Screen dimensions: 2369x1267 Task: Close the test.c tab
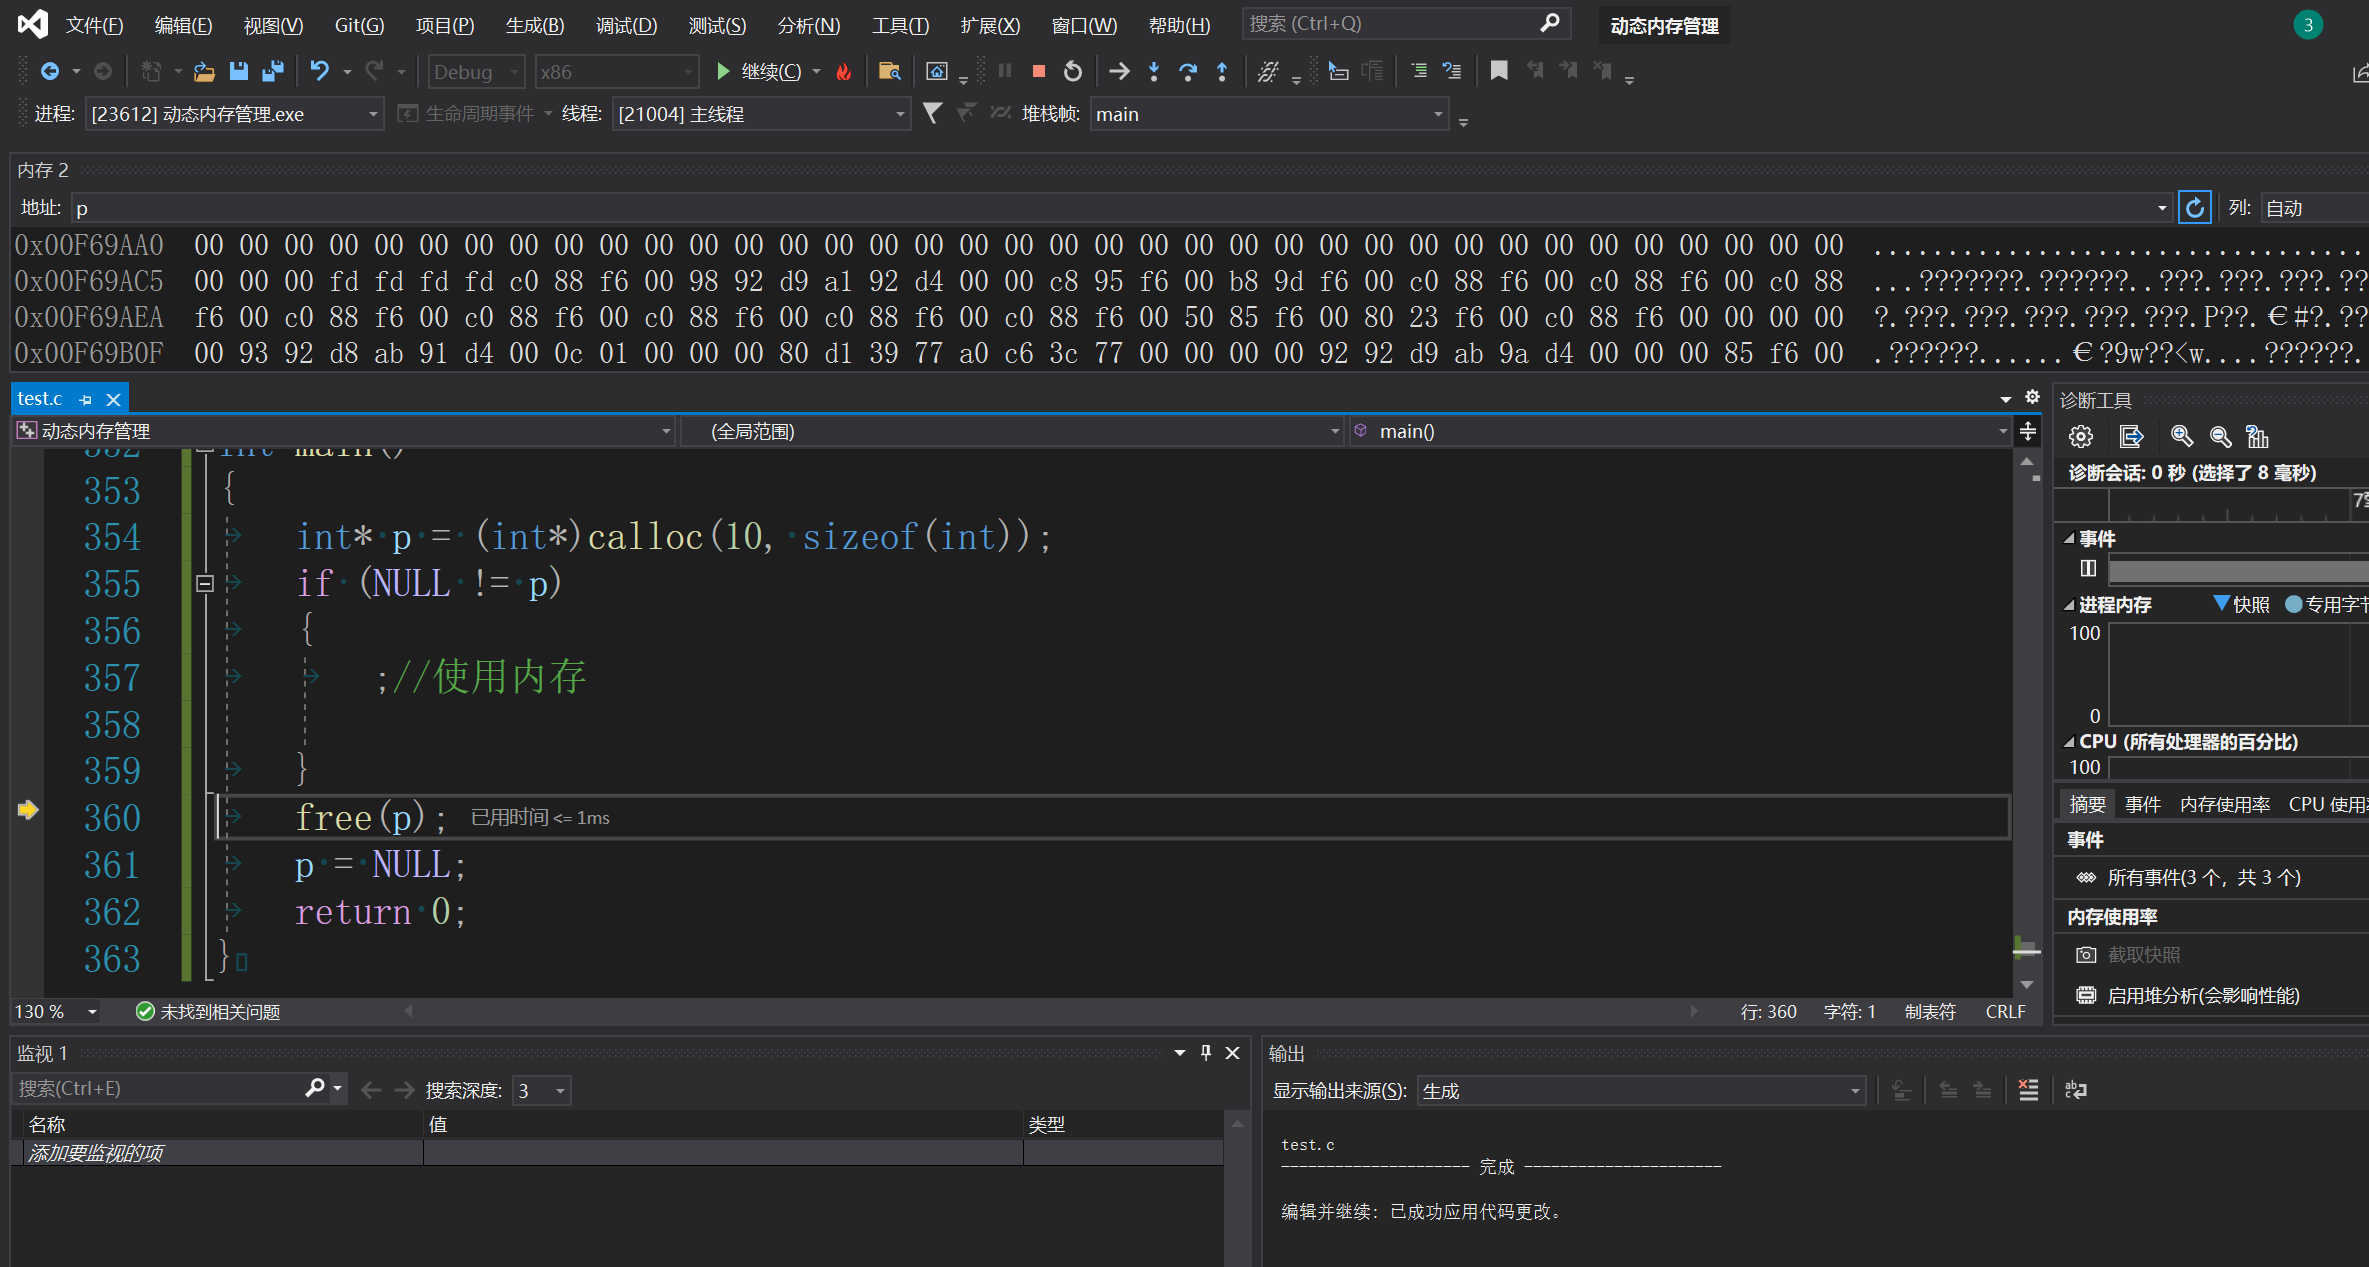[114, 399]
